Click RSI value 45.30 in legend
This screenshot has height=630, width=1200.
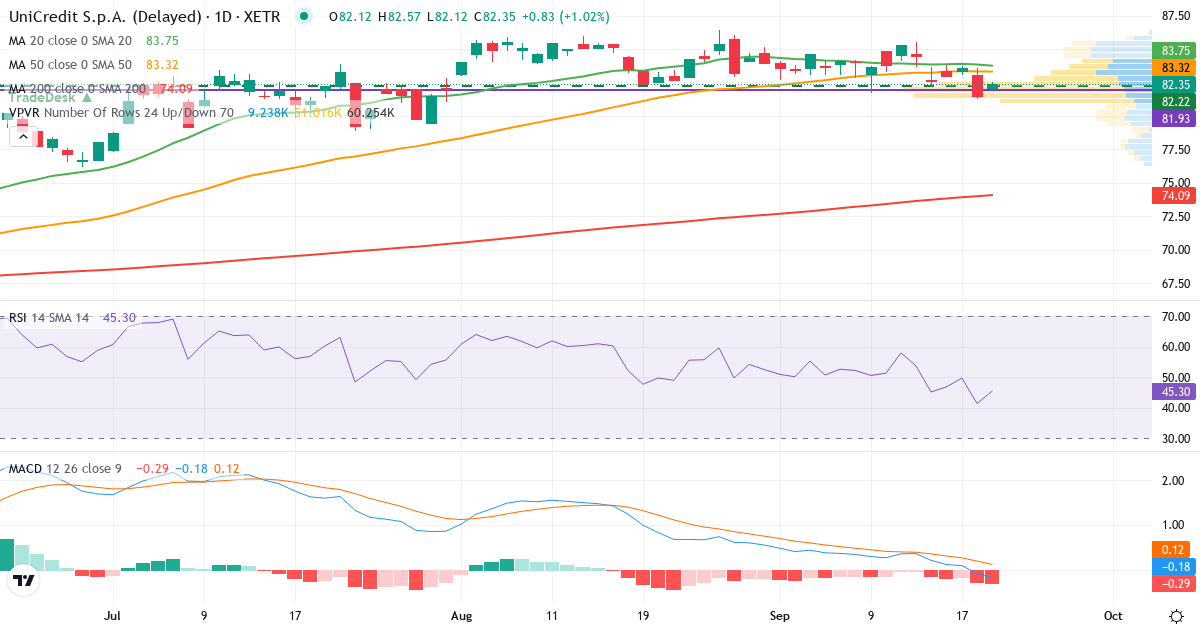119,318
